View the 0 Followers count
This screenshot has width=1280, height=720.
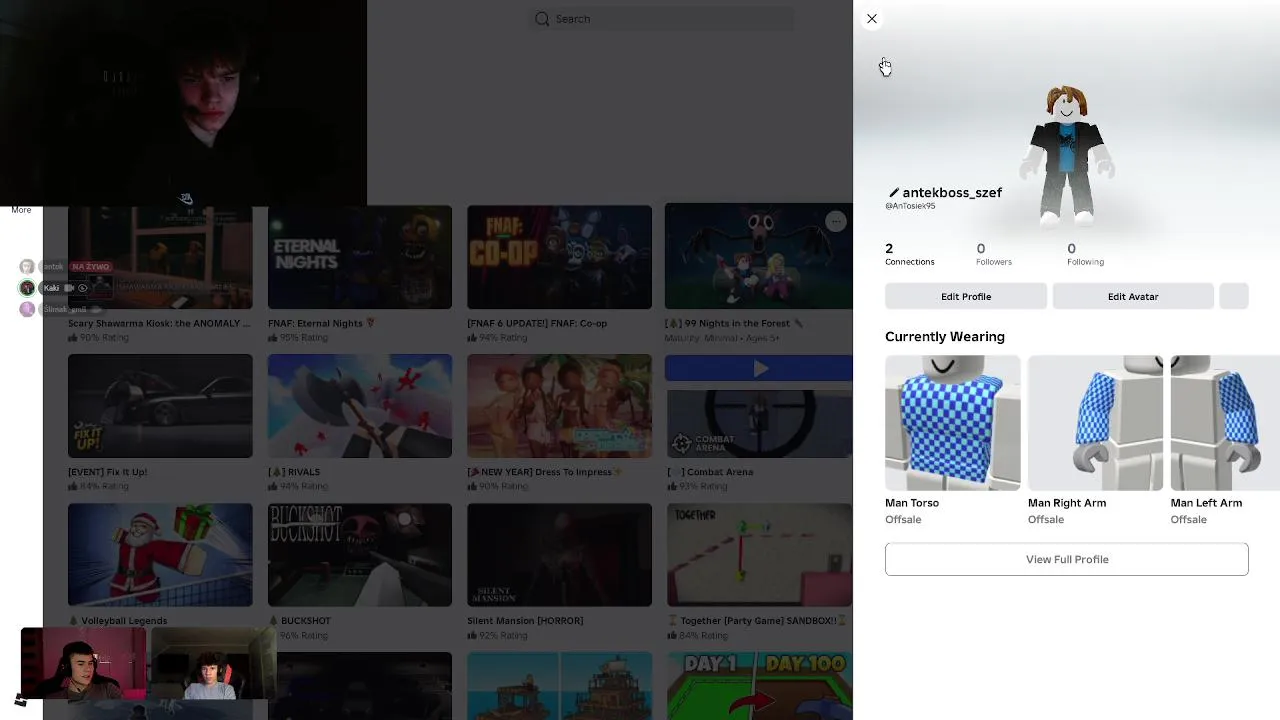coord(993,254)
